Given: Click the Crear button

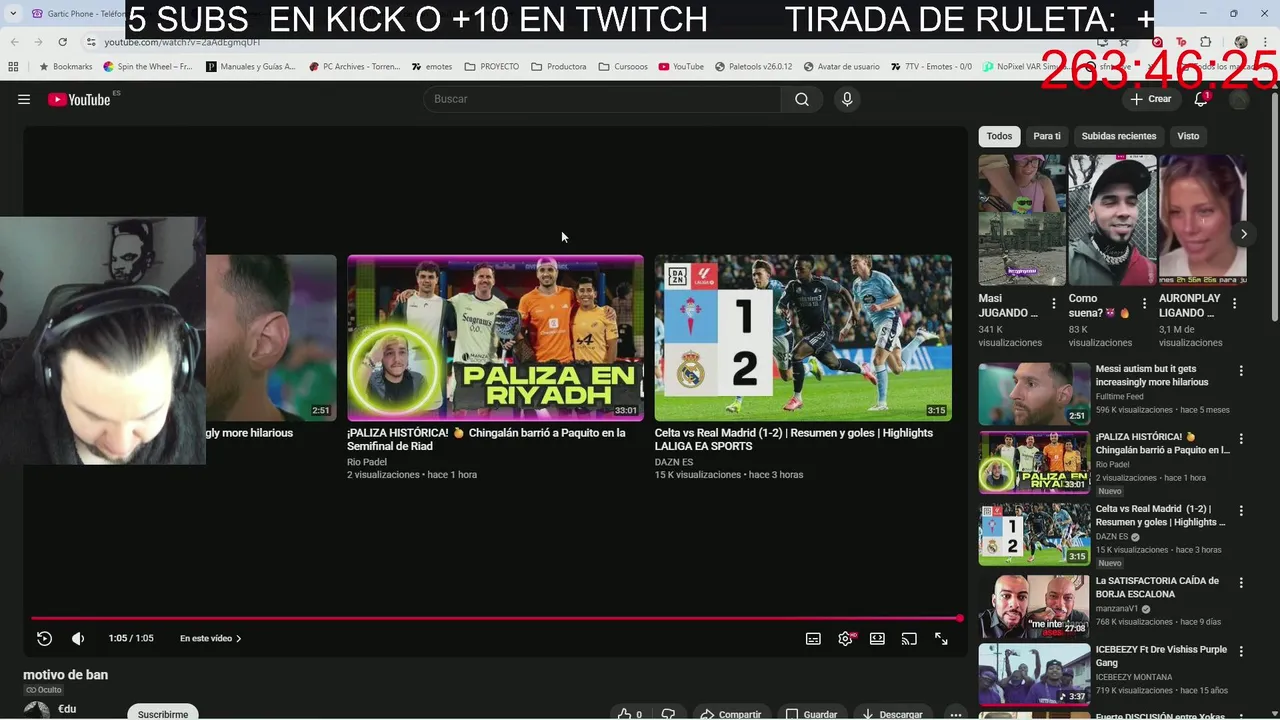Looking at the screenshot, I should pos(1150,99).
